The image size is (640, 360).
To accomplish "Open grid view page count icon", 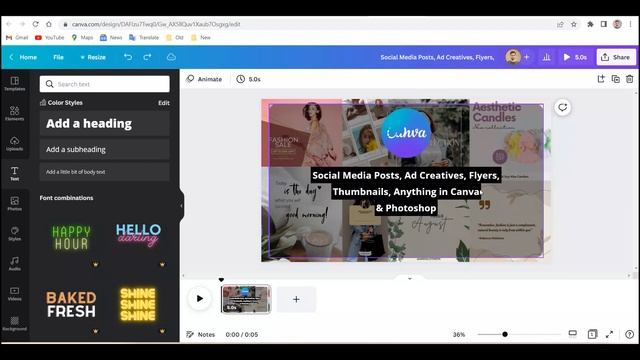I will 592,334.
